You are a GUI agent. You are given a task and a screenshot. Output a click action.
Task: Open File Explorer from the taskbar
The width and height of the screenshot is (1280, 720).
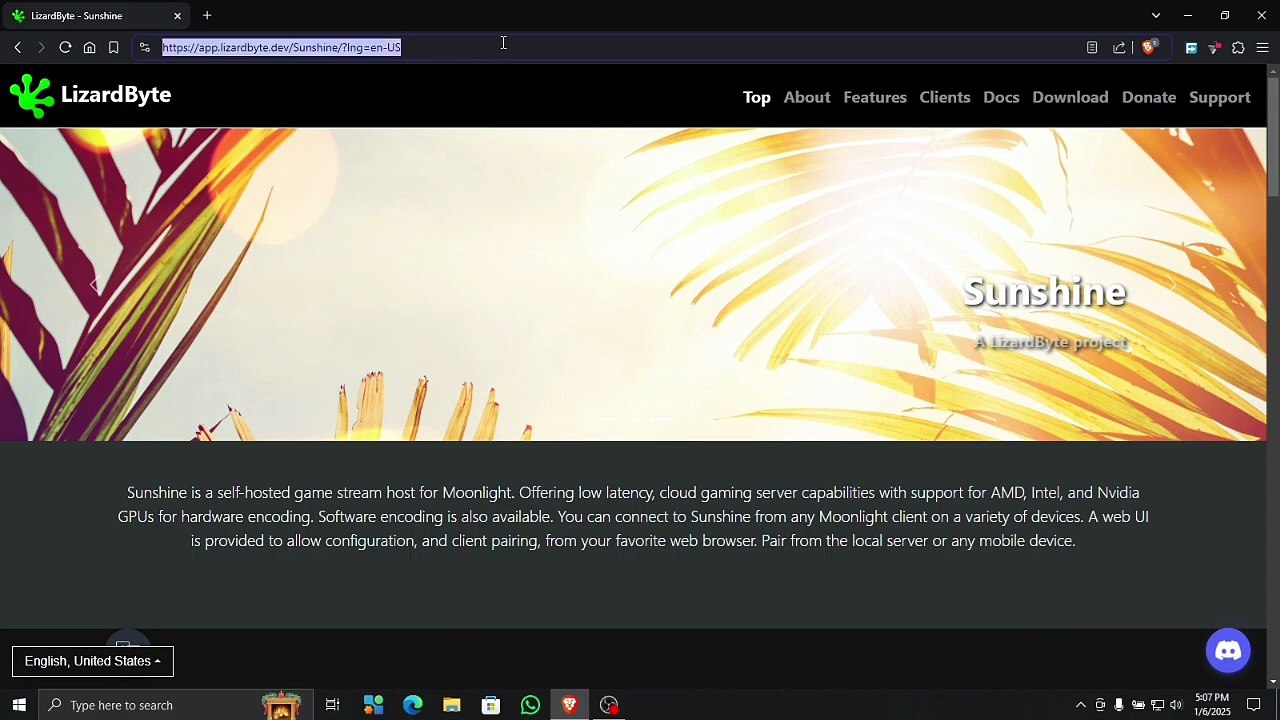[x=451, y=705]
